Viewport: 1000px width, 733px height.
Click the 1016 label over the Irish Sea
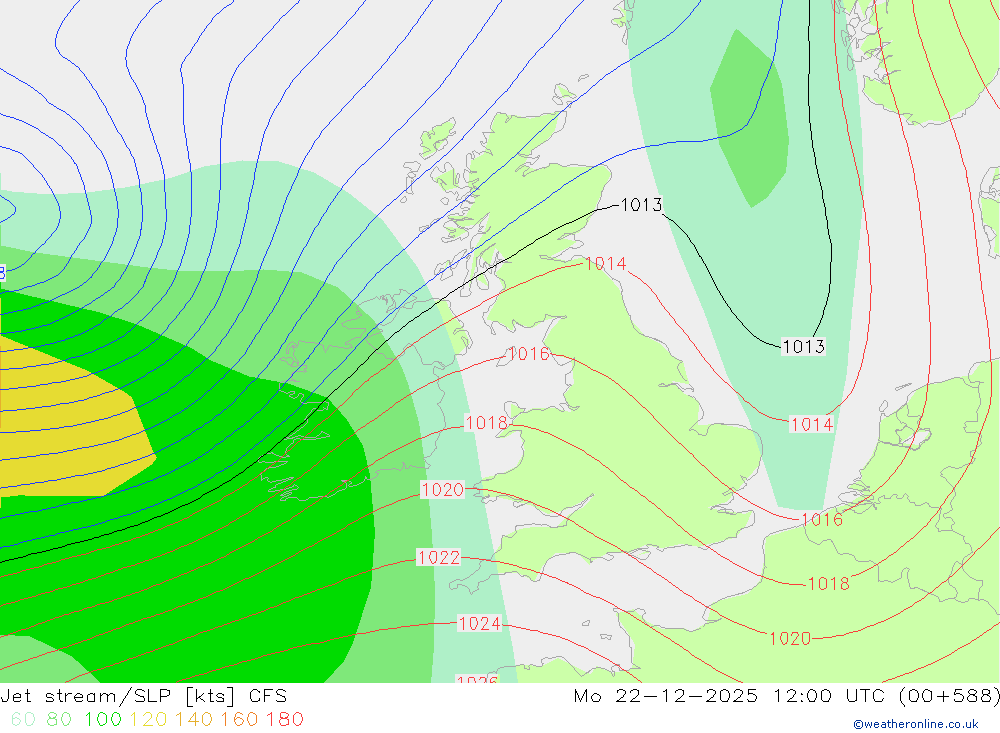[x=529, y=353]
